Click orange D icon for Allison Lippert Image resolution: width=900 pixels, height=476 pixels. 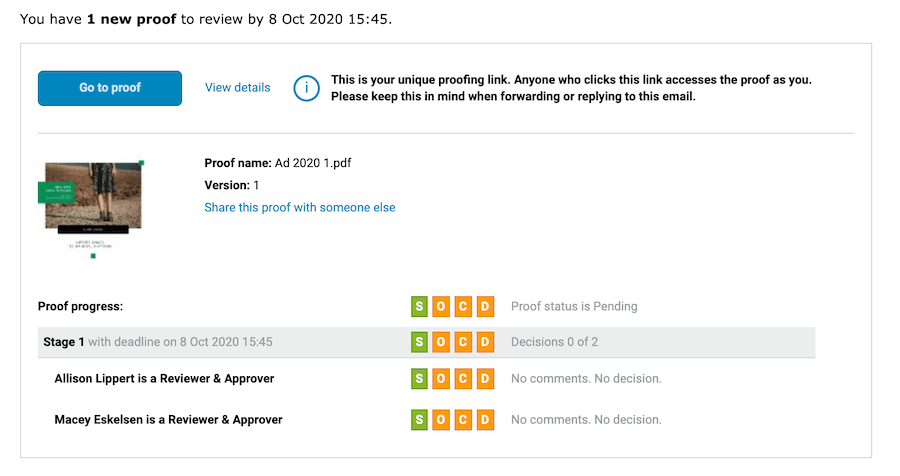pyautogui.click(x=485, y=379)
